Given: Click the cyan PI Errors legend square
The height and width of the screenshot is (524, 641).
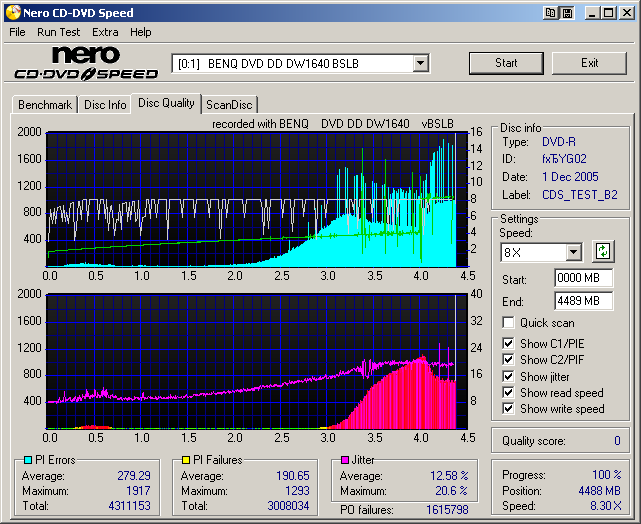Looking at the screenshot, I should pos(26,460).
